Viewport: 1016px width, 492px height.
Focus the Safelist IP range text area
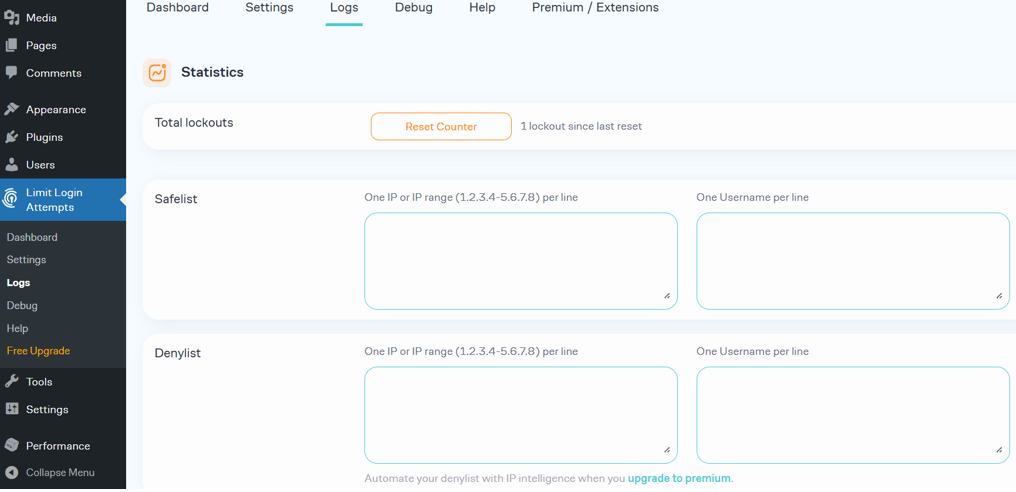click(521, 261)
